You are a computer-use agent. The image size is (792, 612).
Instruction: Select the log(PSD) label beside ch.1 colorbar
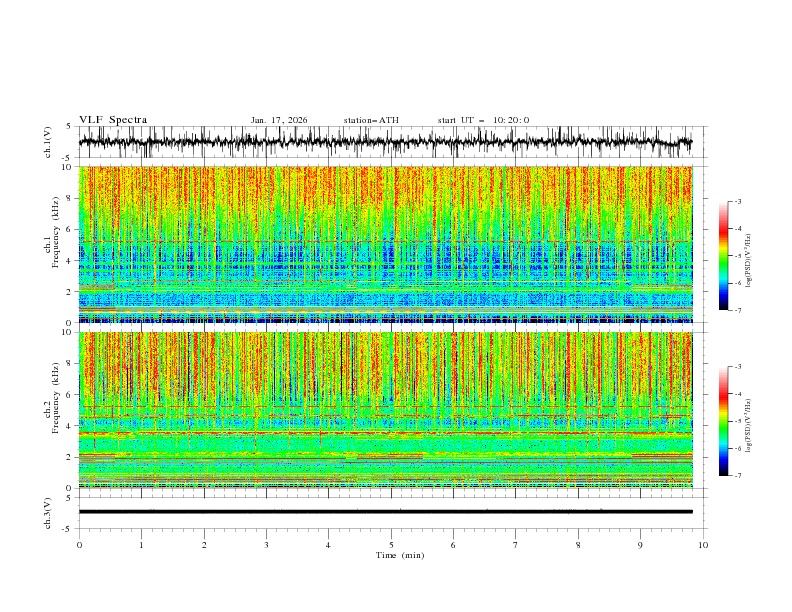pyautogui.click(x=749, y=261)
